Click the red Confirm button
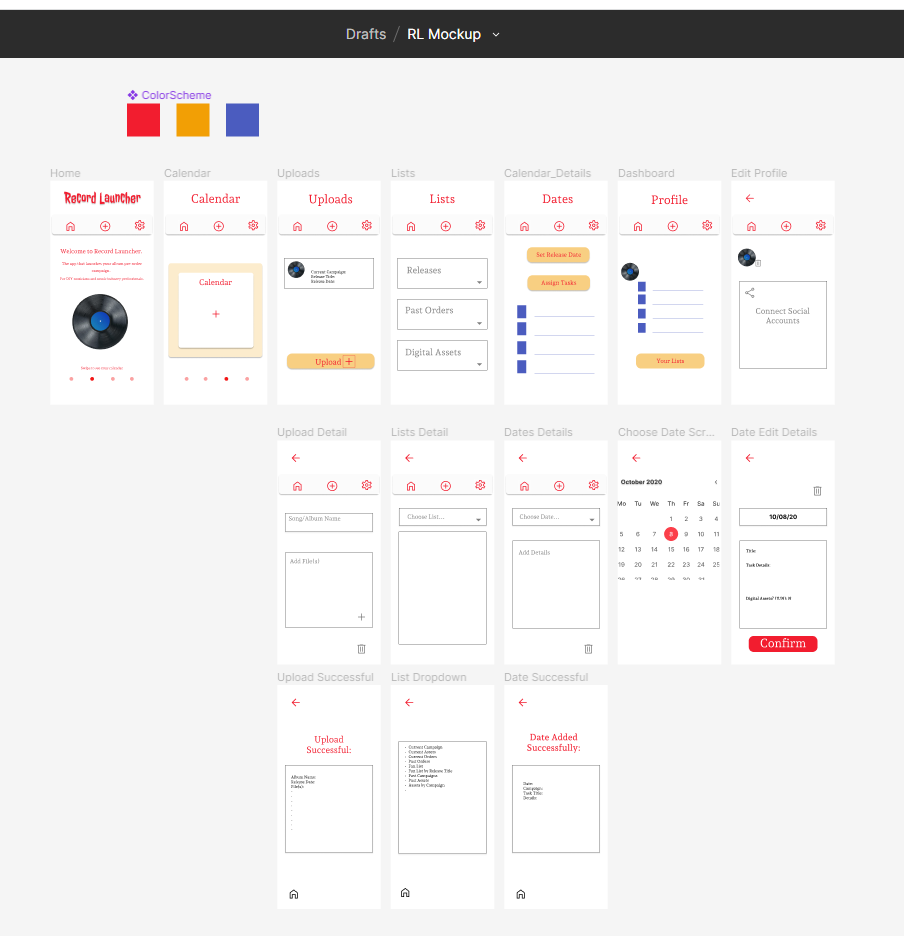This screenshot has height=936, width=904. [783, 644]
